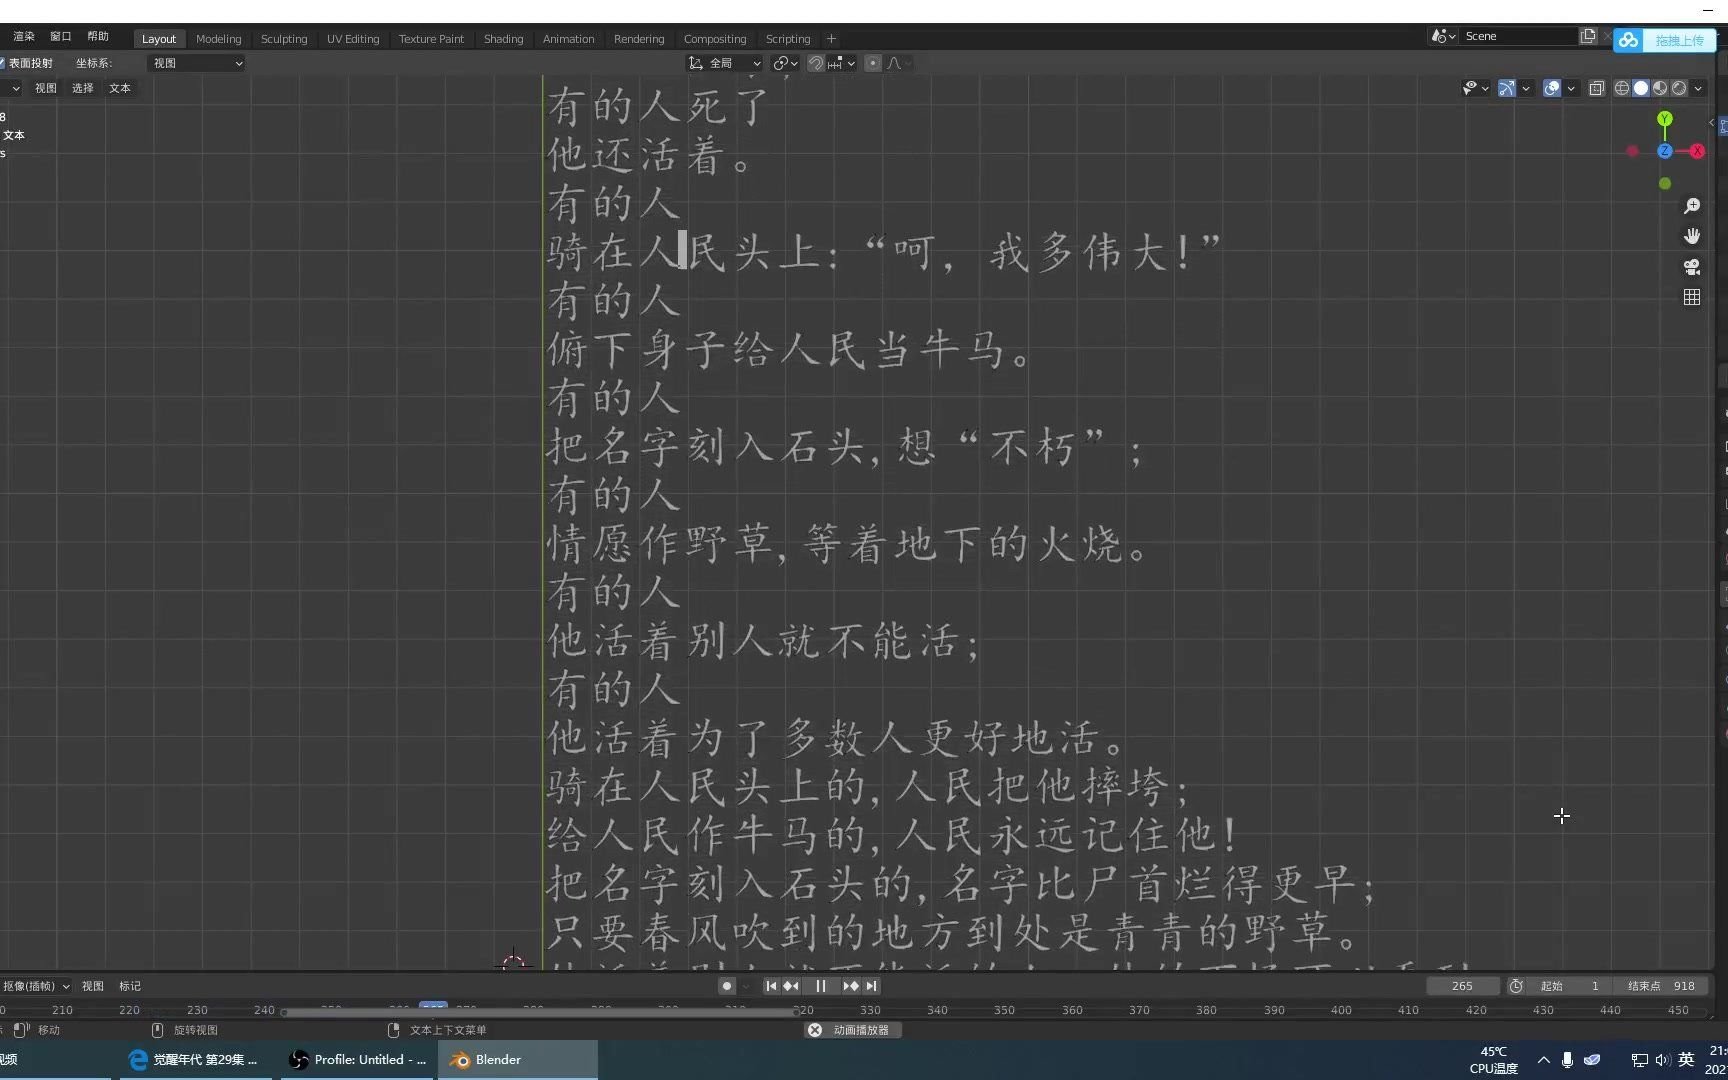Select material preview shading

pyautogui.click(x=1660, y=88)
